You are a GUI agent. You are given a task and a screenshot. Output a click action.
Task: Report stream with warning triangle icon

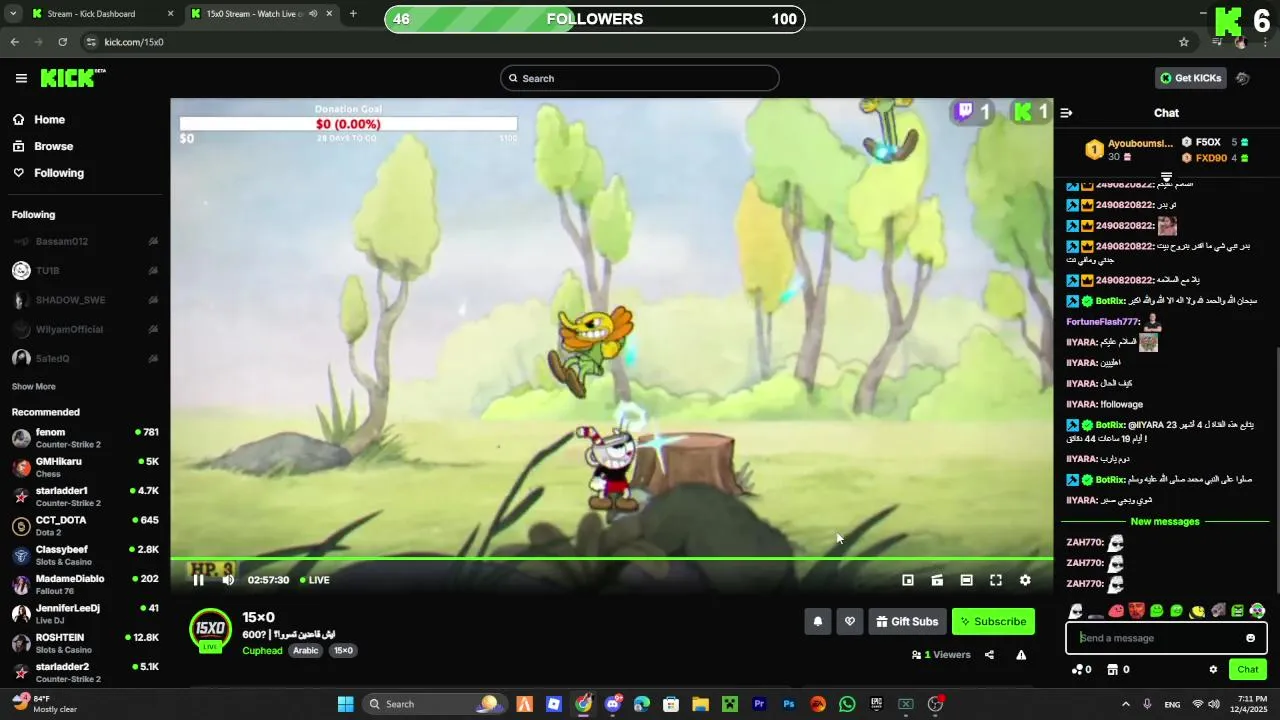click(1021, 655)
